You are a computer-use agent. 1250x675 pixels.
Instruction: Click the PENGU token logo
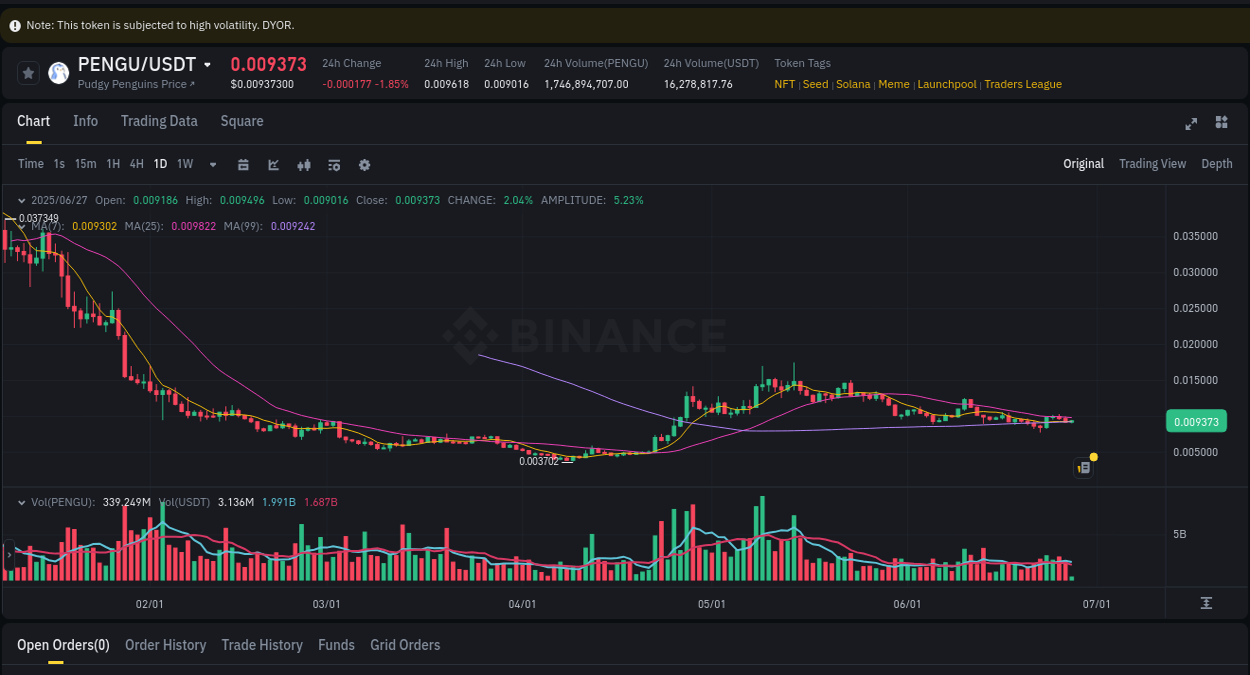[x=58, y=71]
